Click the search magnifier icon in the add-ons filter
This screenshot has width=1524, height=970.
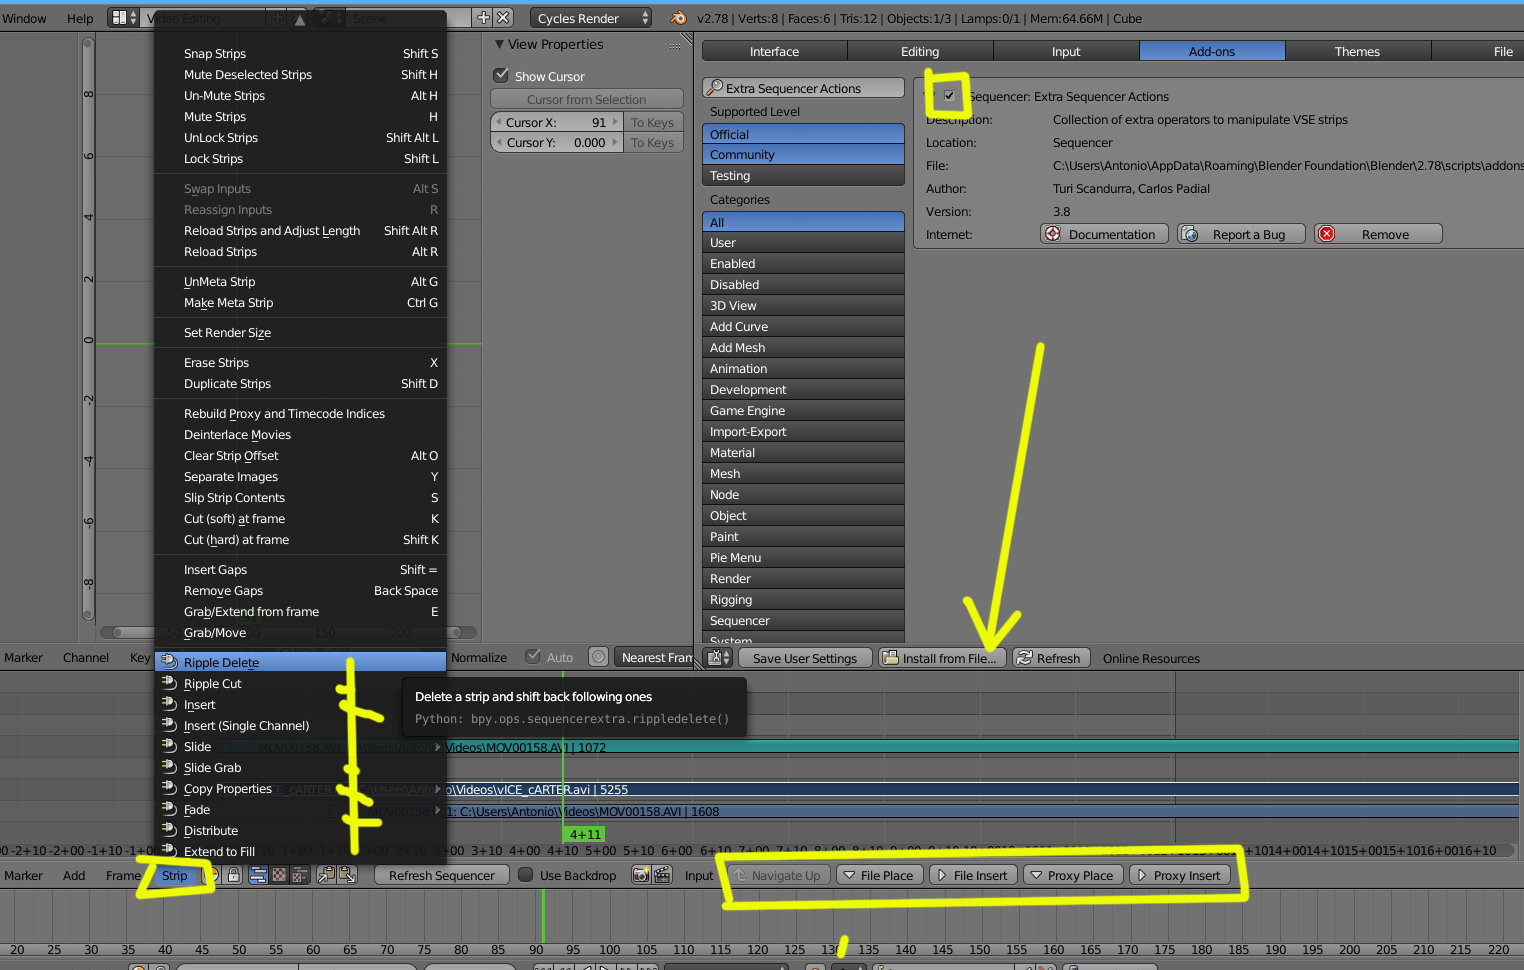tap(715, 88)
